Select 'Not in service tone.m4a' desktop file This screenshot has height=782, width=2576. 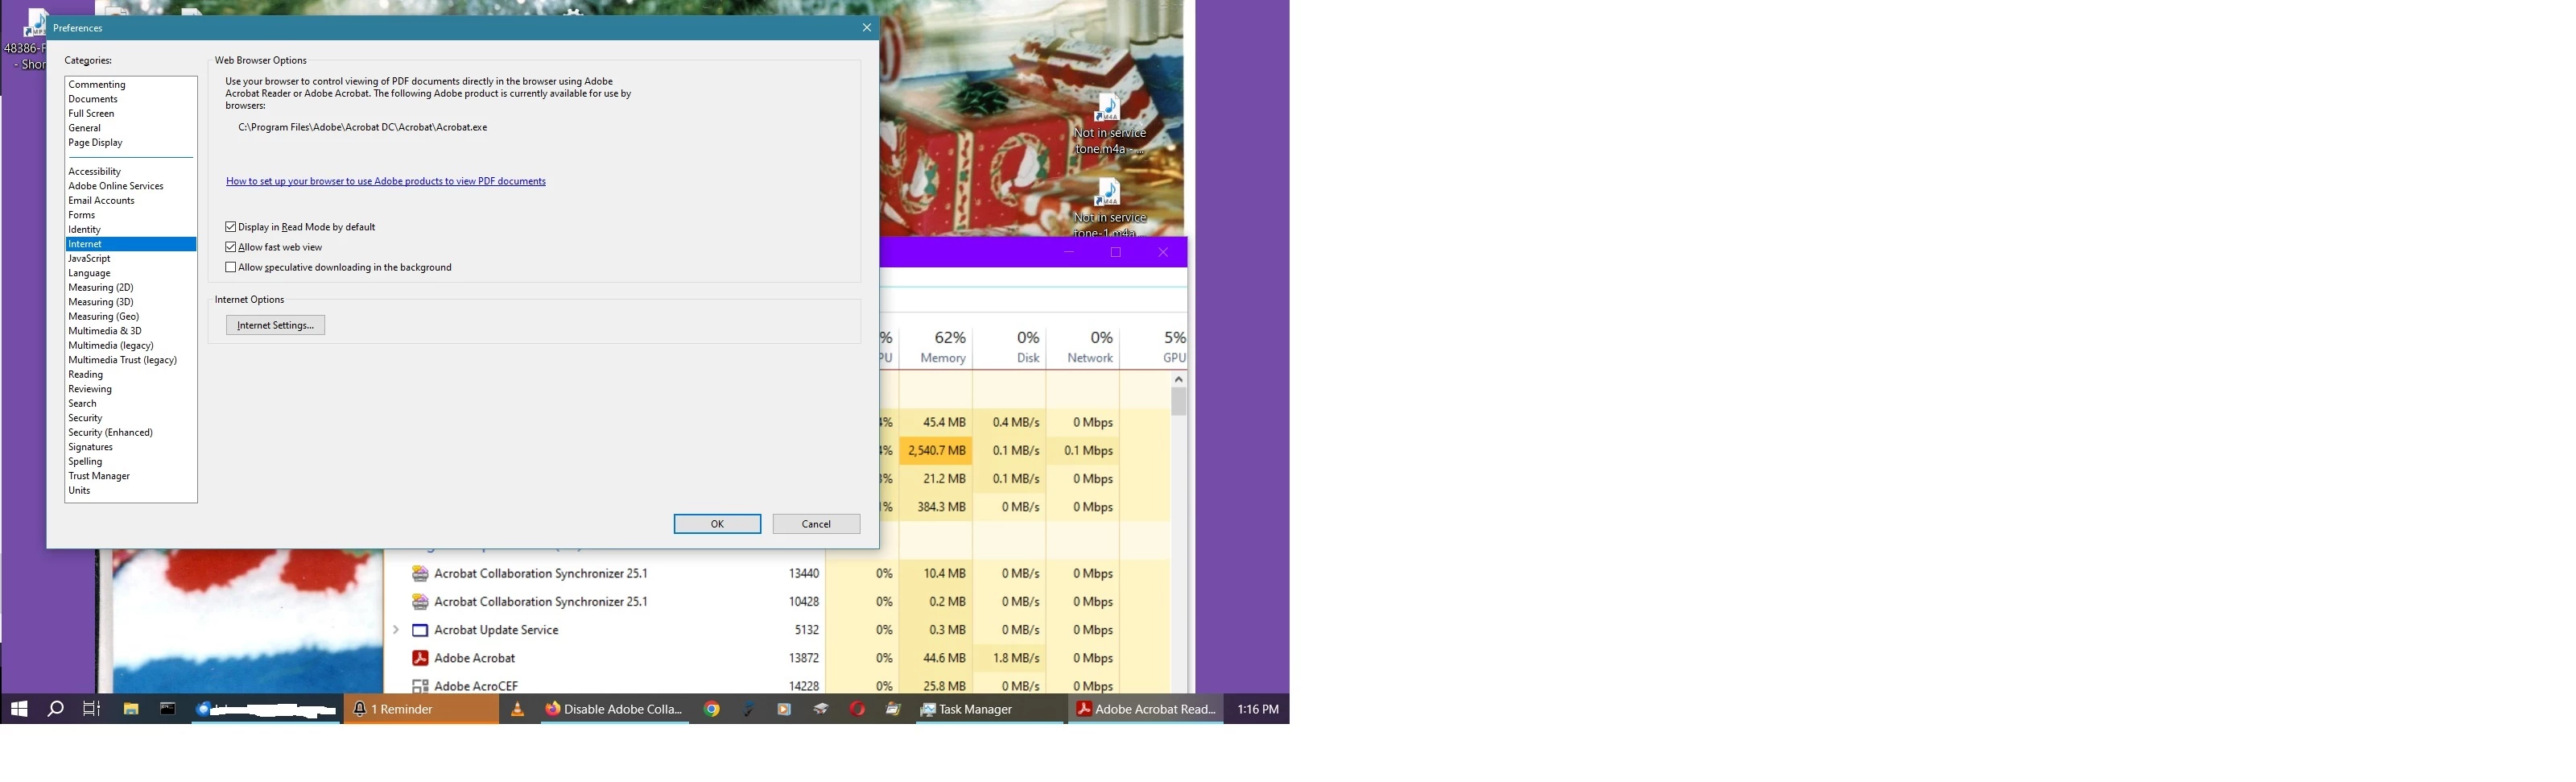point(1109,124)
